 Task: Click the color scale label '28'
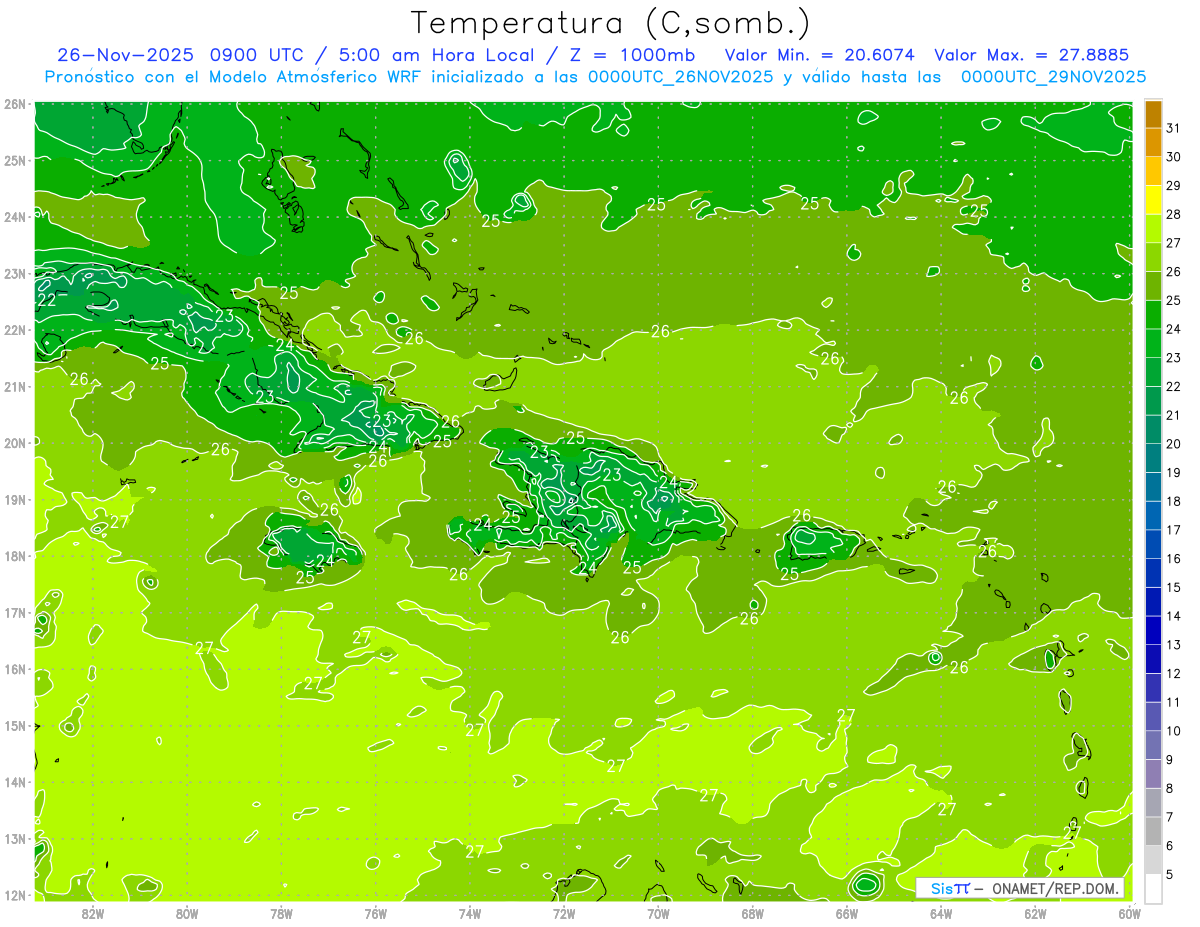(1174, 214)
